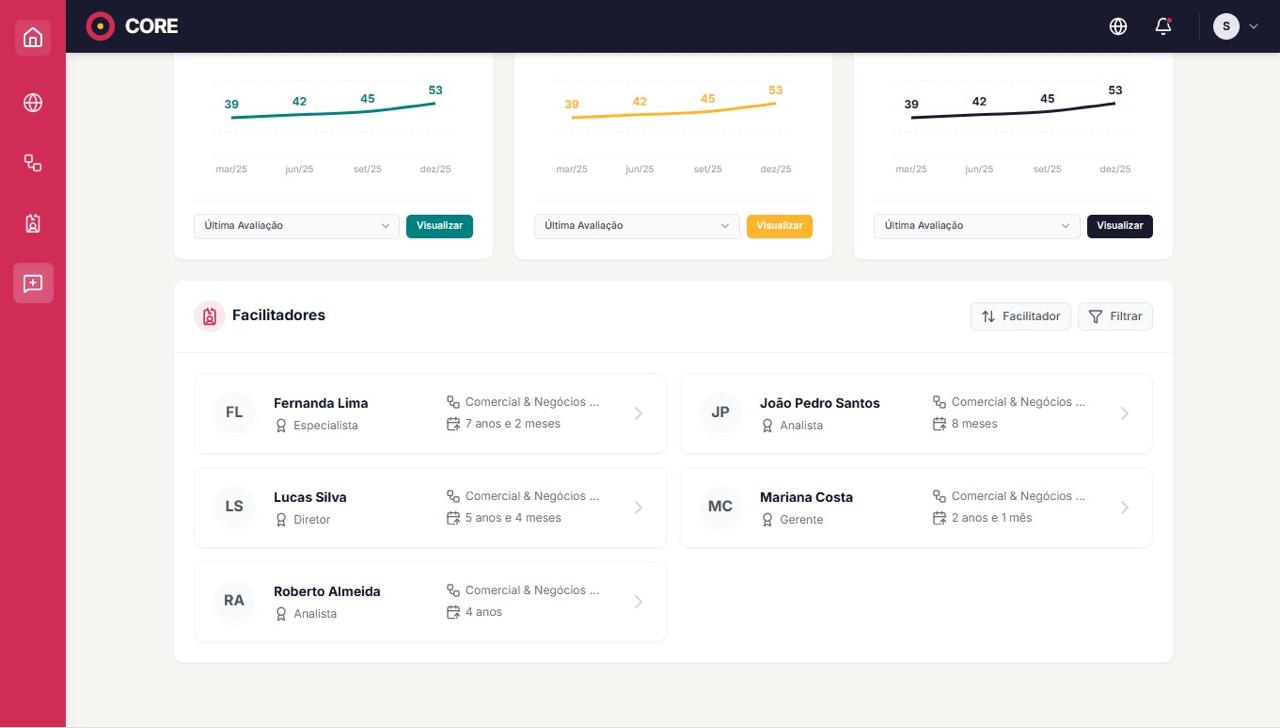Viewport: 1280px width, 728px height.
Task: Open the Filtrar filter button
Action: click(1115, 316)
